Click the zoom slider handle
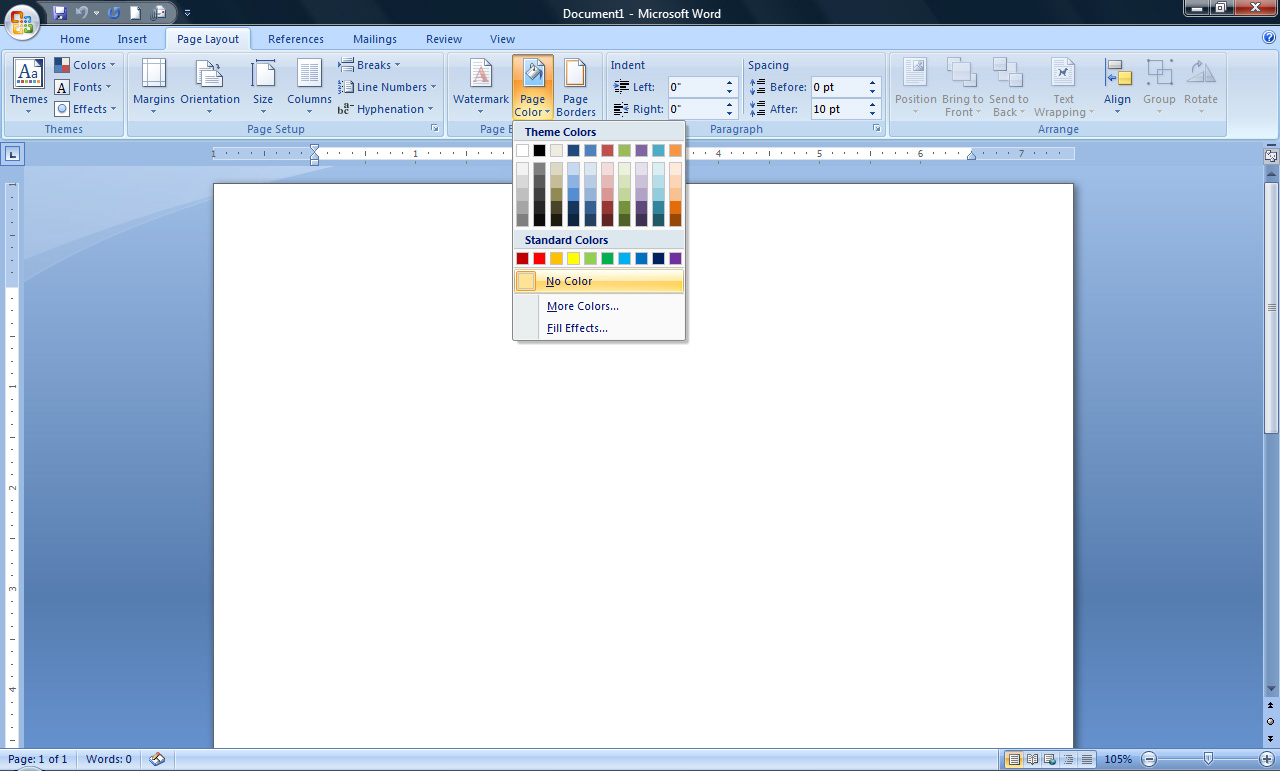 [x=1209, y=759]
